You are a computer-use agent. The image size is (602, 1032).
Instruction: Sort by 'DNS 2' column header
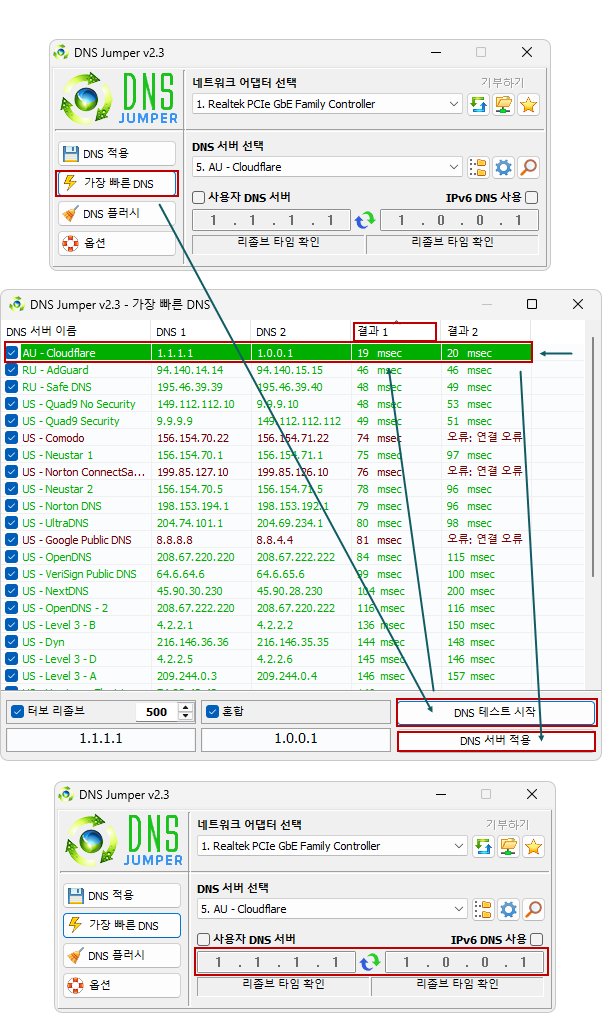pyautogui.click(x=301, y=331)
